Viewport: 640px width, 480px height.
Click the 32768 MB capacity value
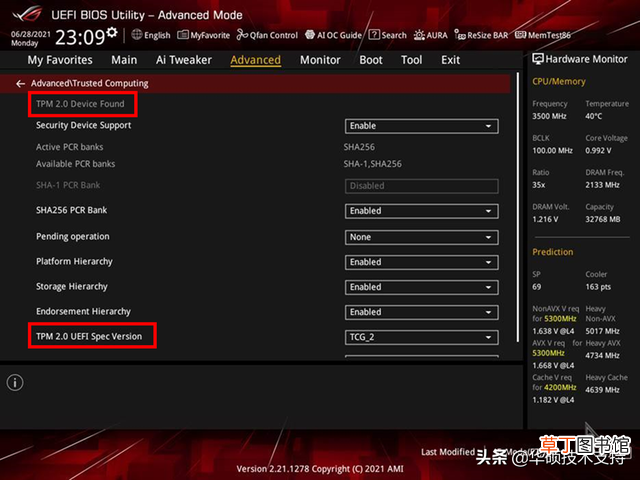click(603, 220)
